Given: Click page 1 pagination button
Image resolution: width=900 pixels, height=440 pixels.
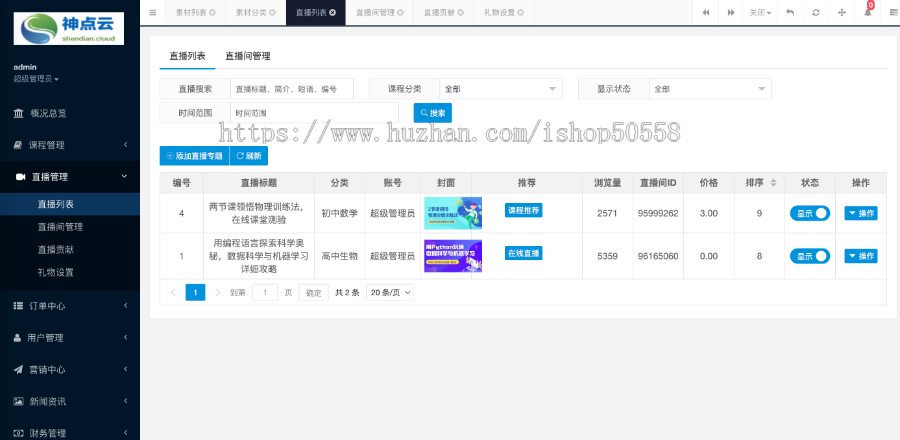Looking at the screenshot, I should (x=195, y=293).
